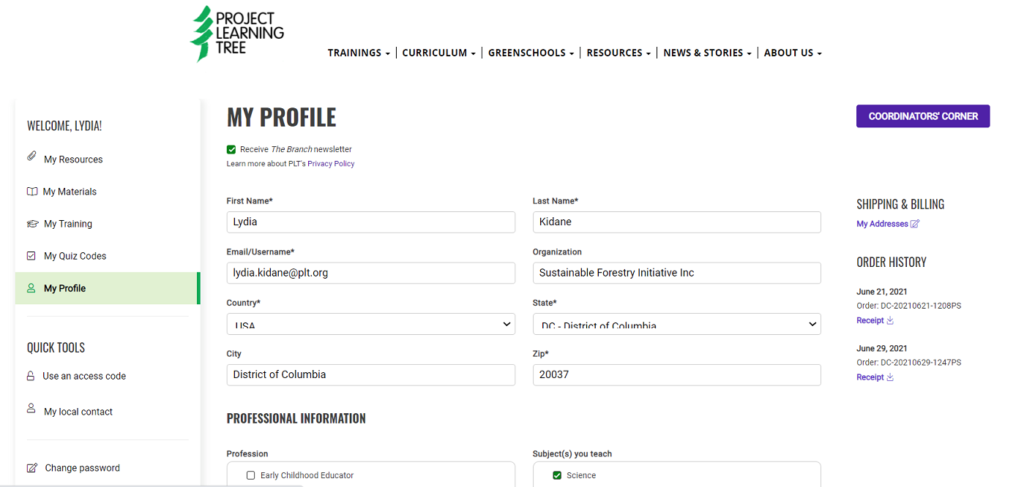Check the Early Childhood Educator box
The width and height of the screenshot is (1024, 487).
pos(251,475)
